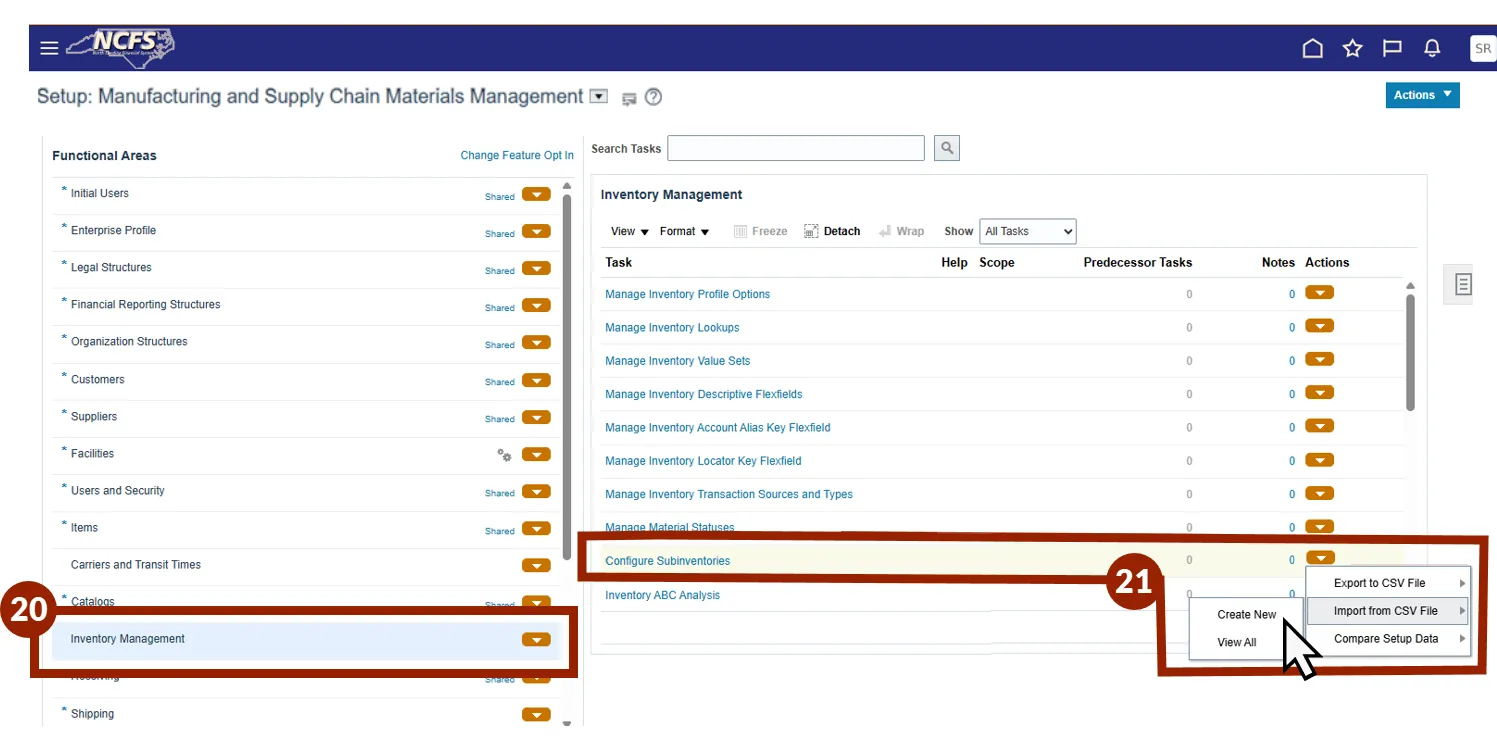Click the Functional Areas scroll up arrow
The width and height of the screenshot is (1497, 737).
(x=567, y=186)
